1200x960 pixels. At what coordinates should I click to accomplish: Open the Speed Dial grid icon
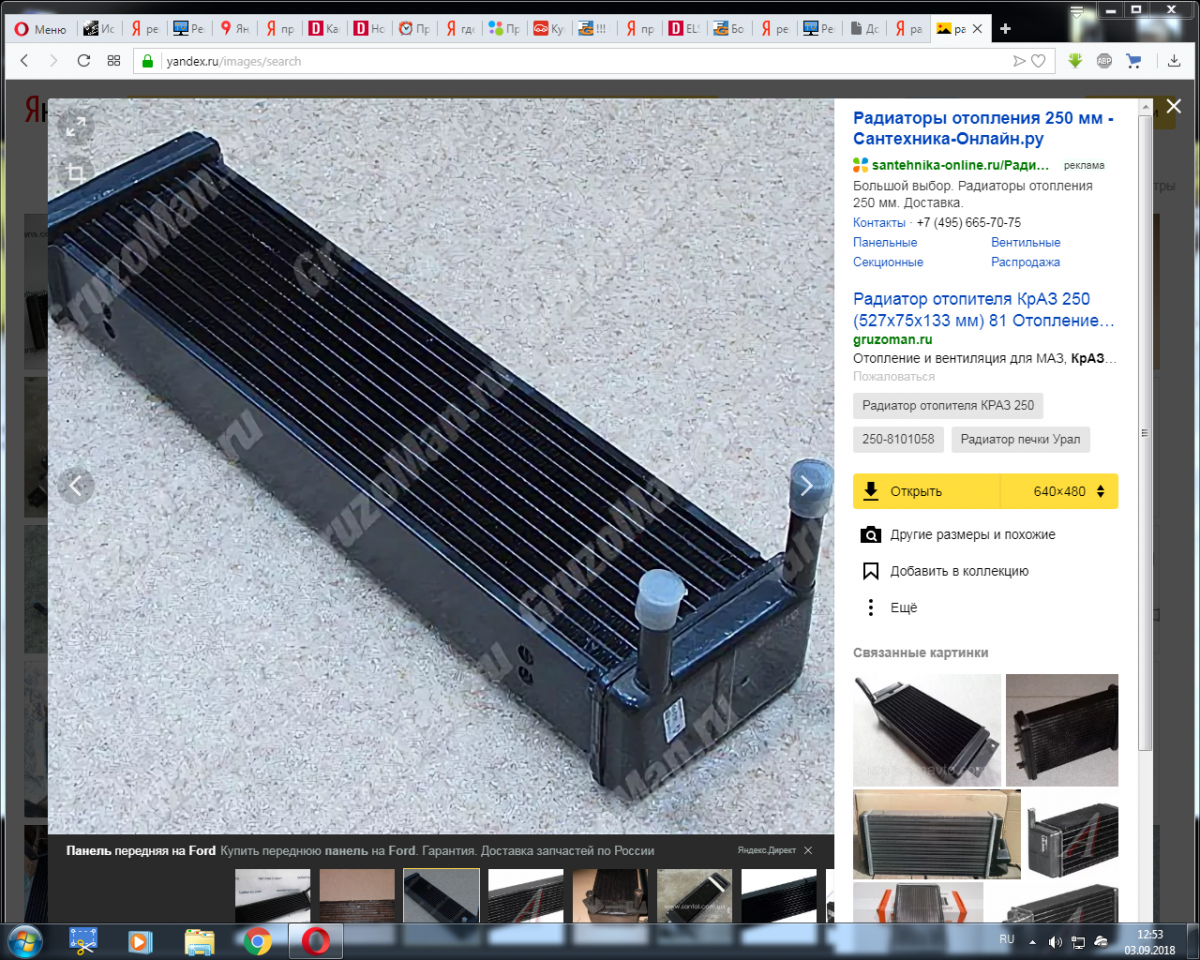point(114,61)
